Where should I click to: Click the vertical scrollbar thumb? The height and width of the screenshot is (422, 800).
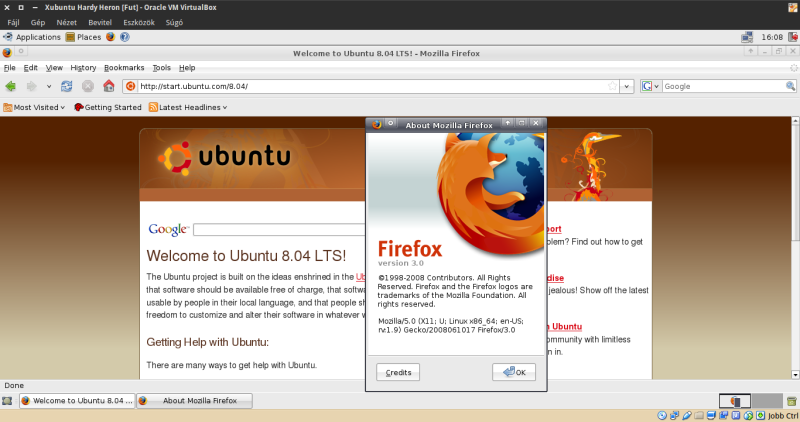point(795,183)
